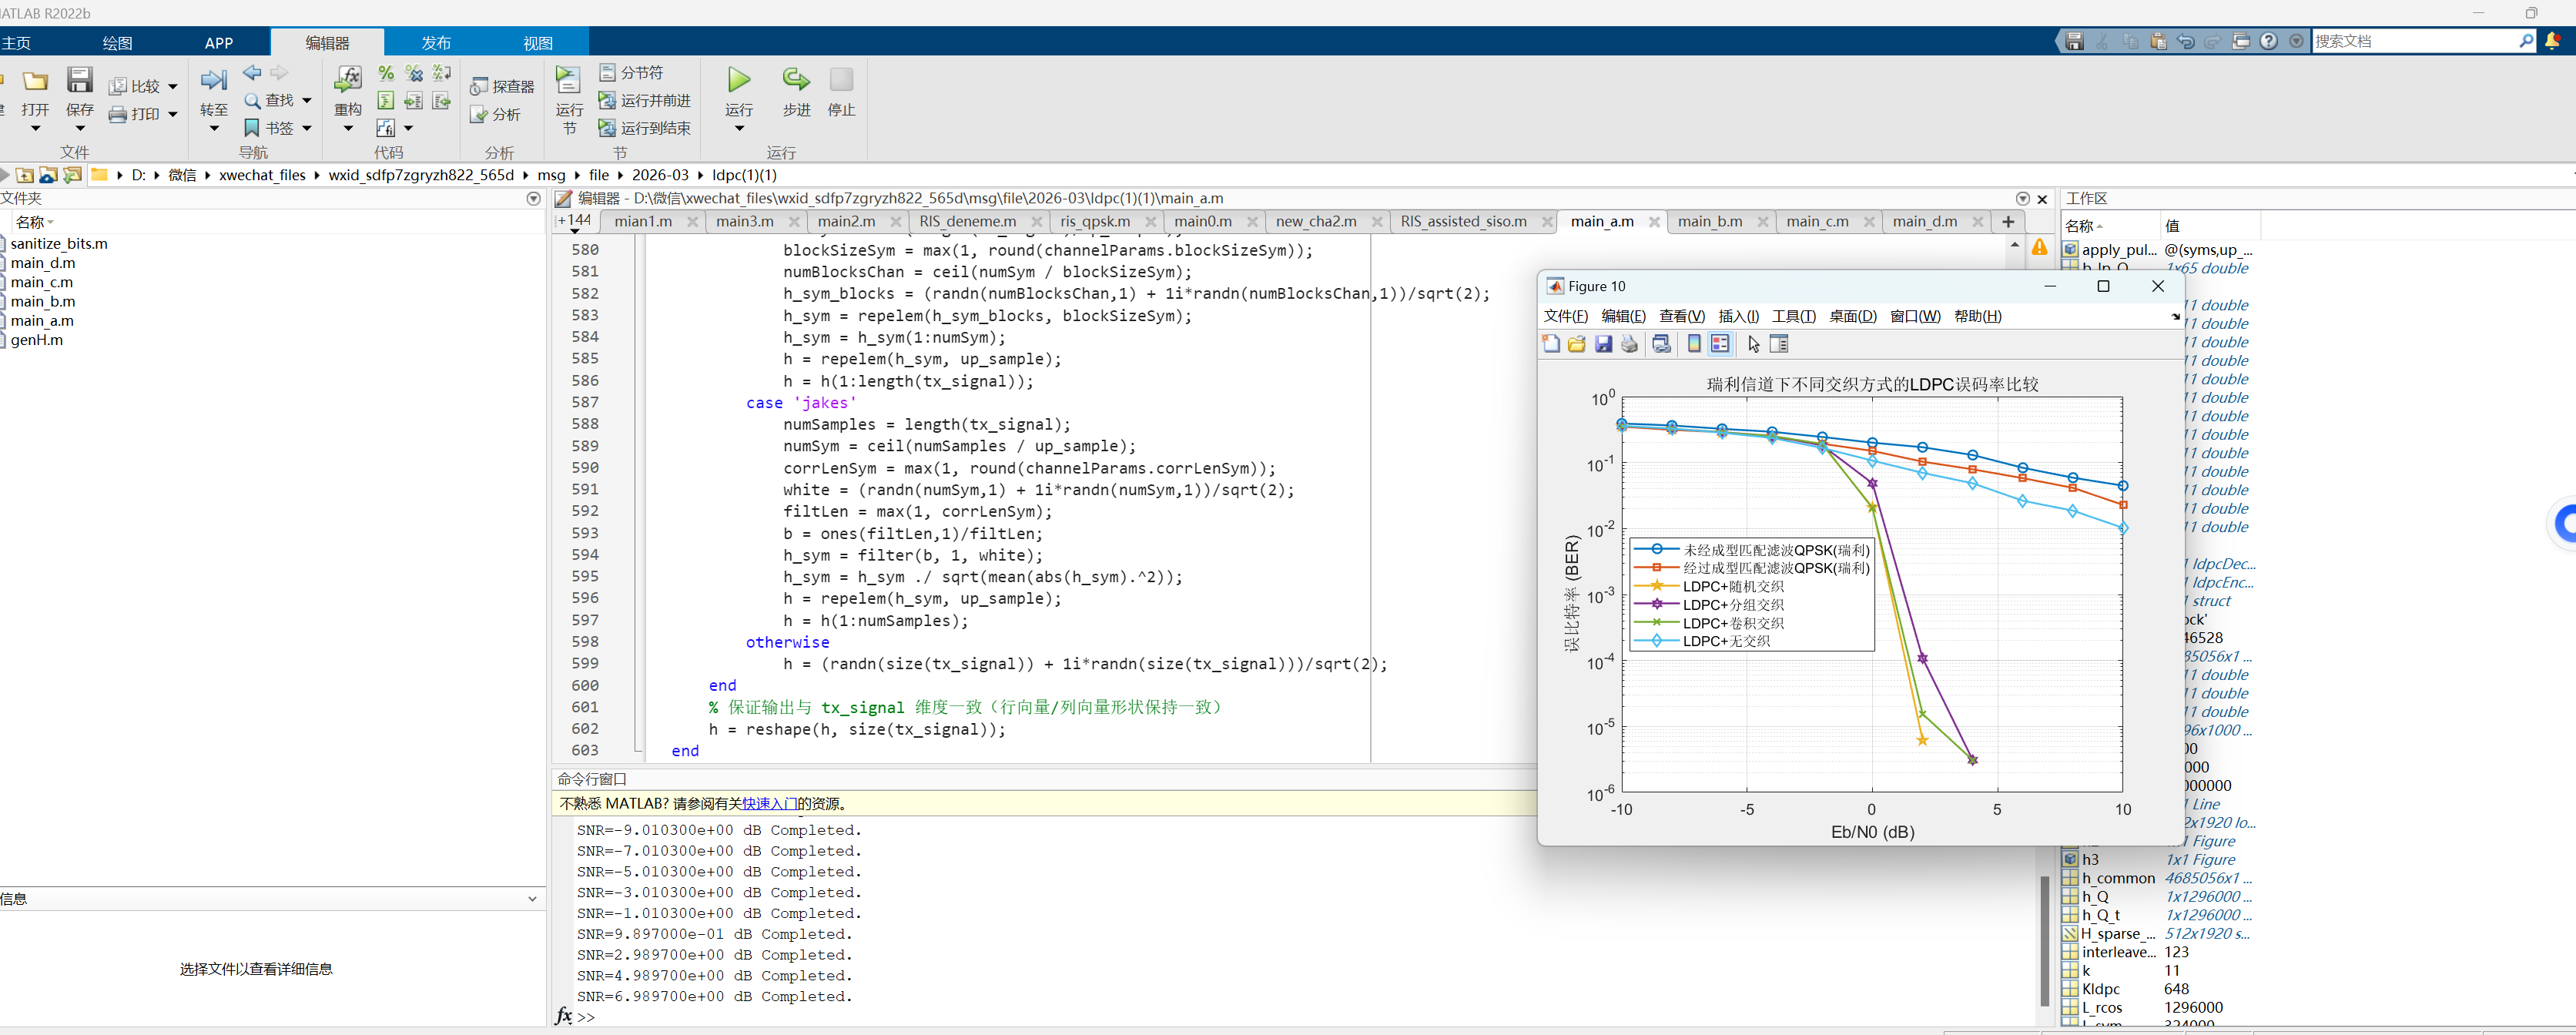Select genH.m in folder list
Screen dimensions: 2576x1035
(x=36, y=340)
